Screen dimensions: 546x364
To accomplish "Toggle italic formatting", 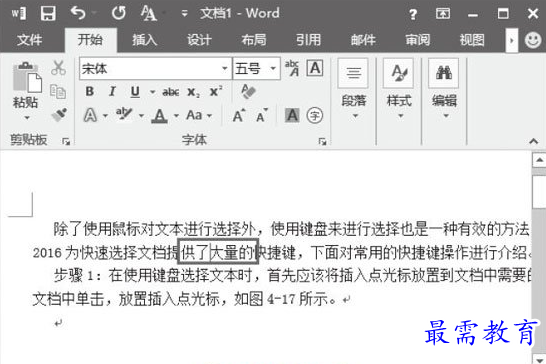I will point(112,92).
